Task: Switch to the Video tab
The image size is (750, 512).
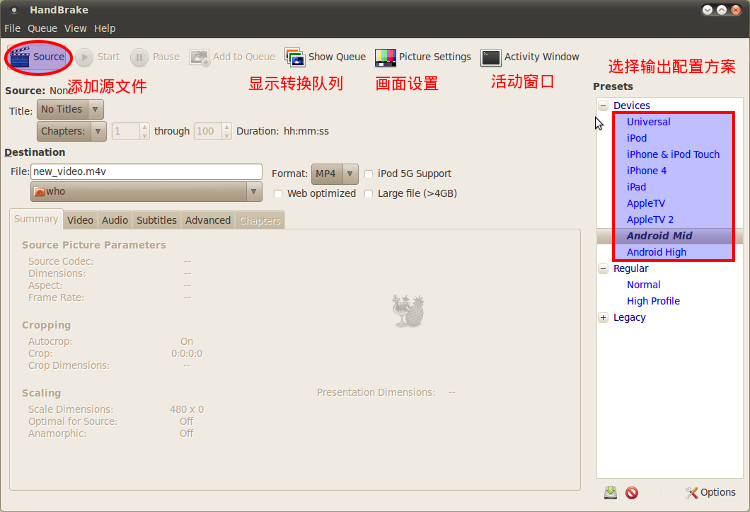Action: tap(80, 221)
